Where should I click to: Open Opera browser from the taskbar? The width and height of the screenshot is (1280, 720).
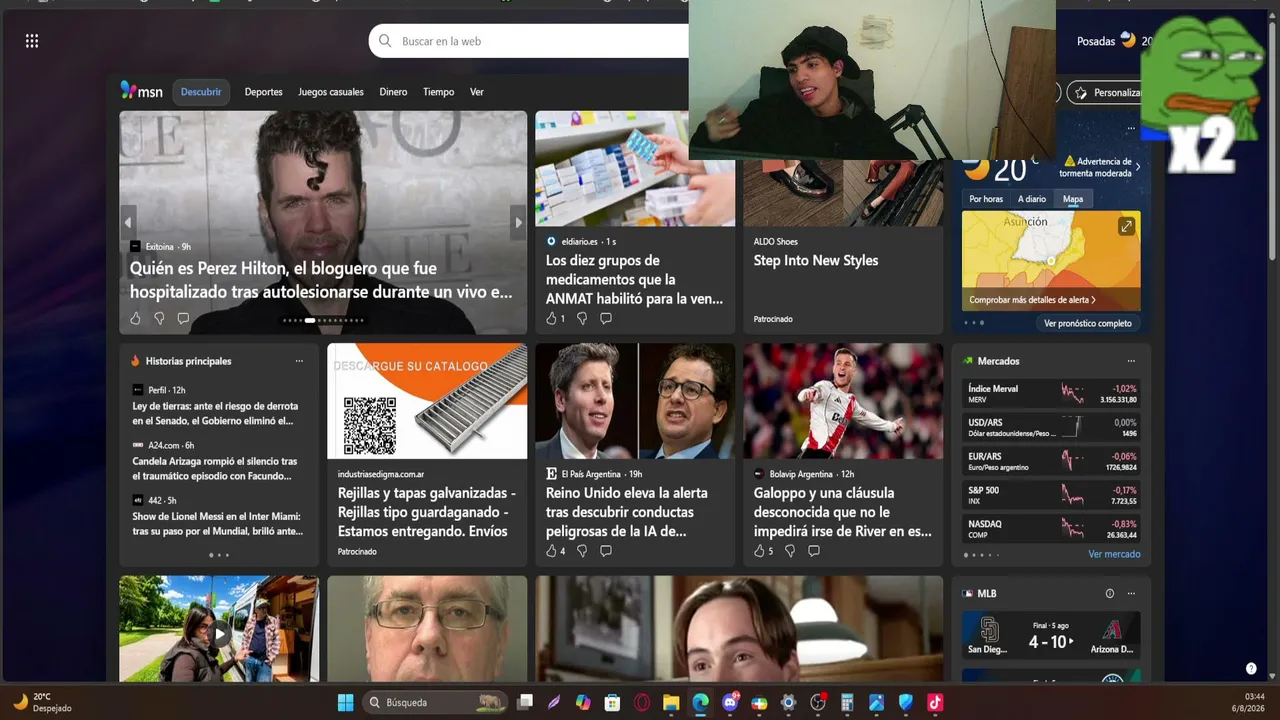(642, 702)
